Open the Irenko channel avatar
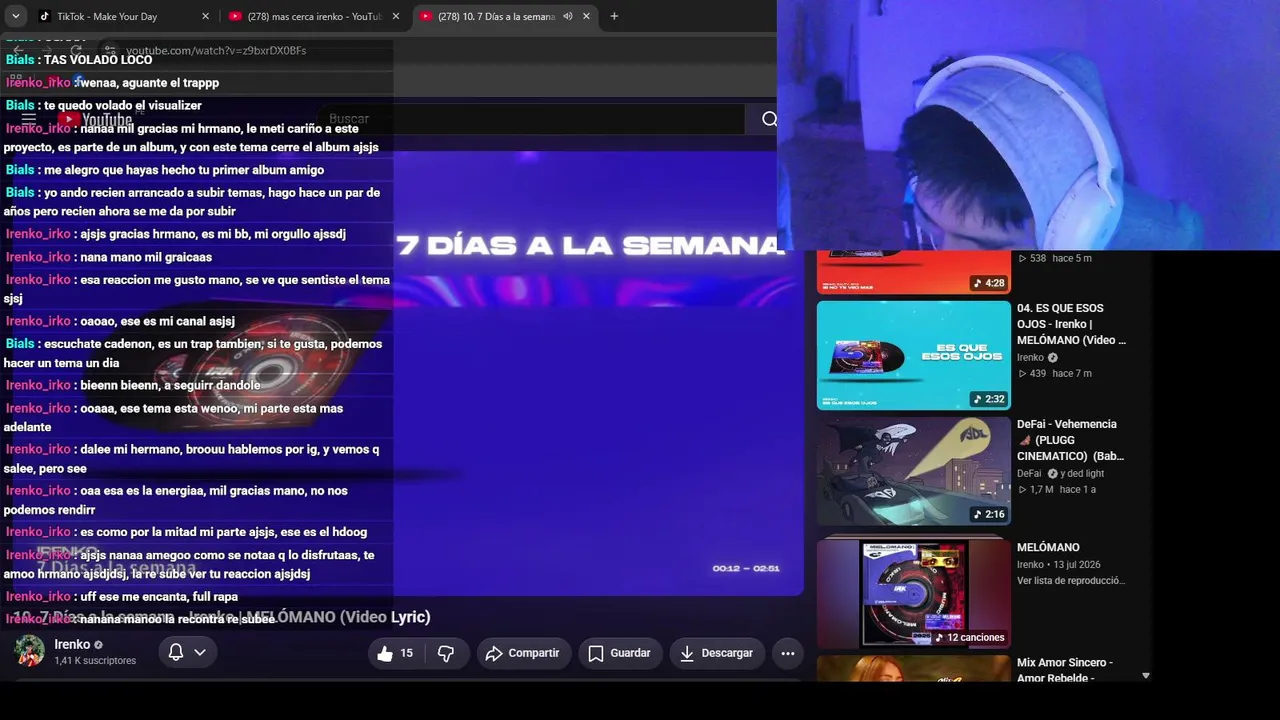The width and height of the screenshot is (1280, 720). [x=29, y=651]
